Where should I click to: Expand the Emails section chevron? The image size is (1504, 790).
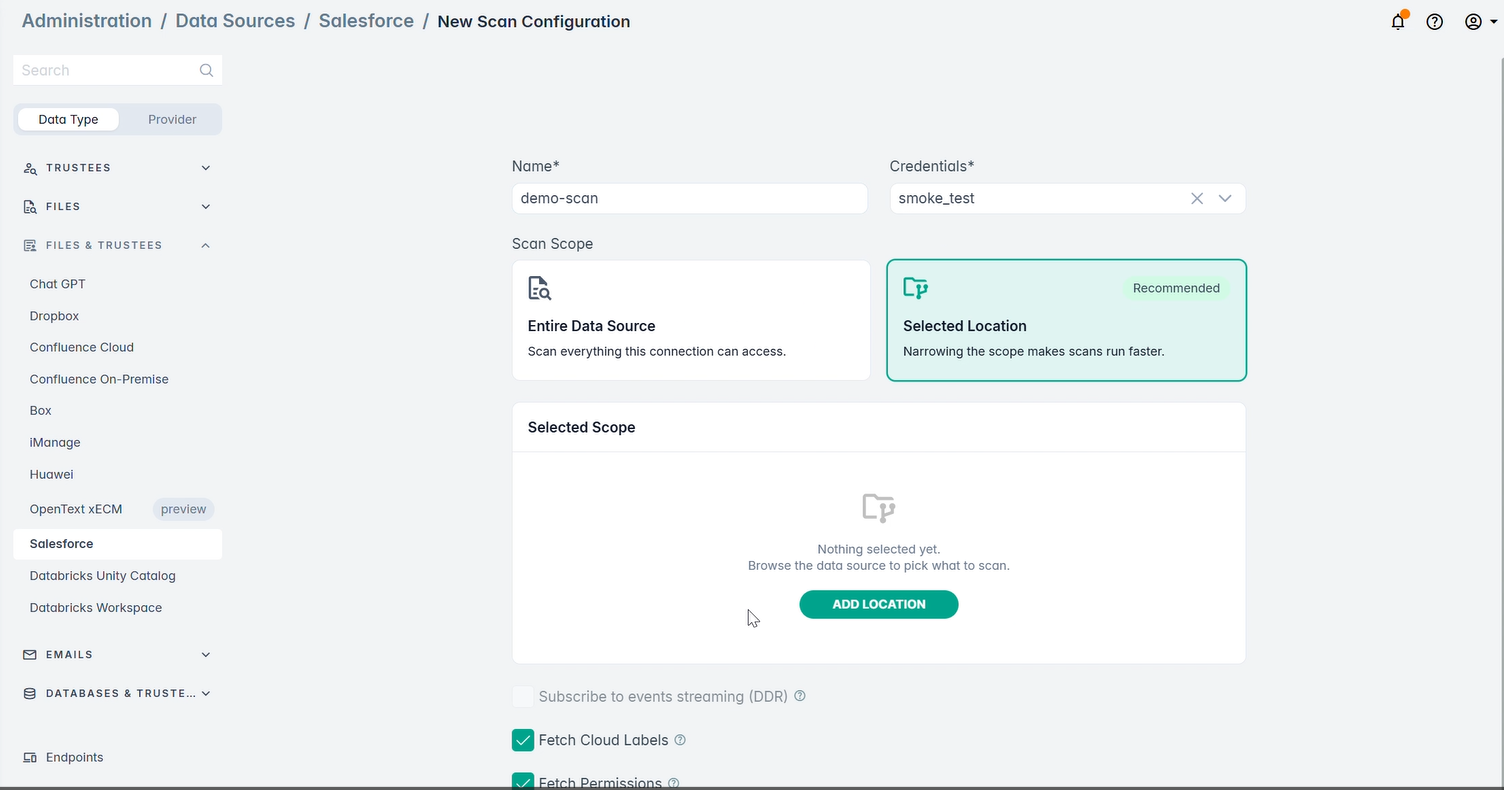tap(206, 655)
